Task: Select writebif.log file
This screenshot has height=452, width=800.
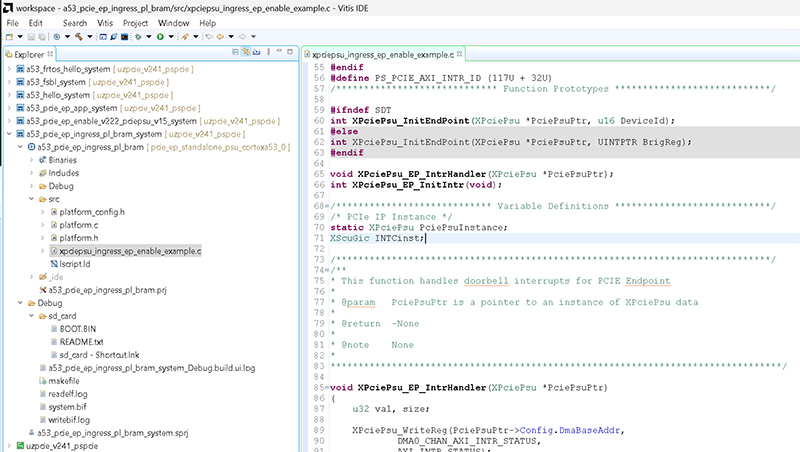Action: point(69,420)
